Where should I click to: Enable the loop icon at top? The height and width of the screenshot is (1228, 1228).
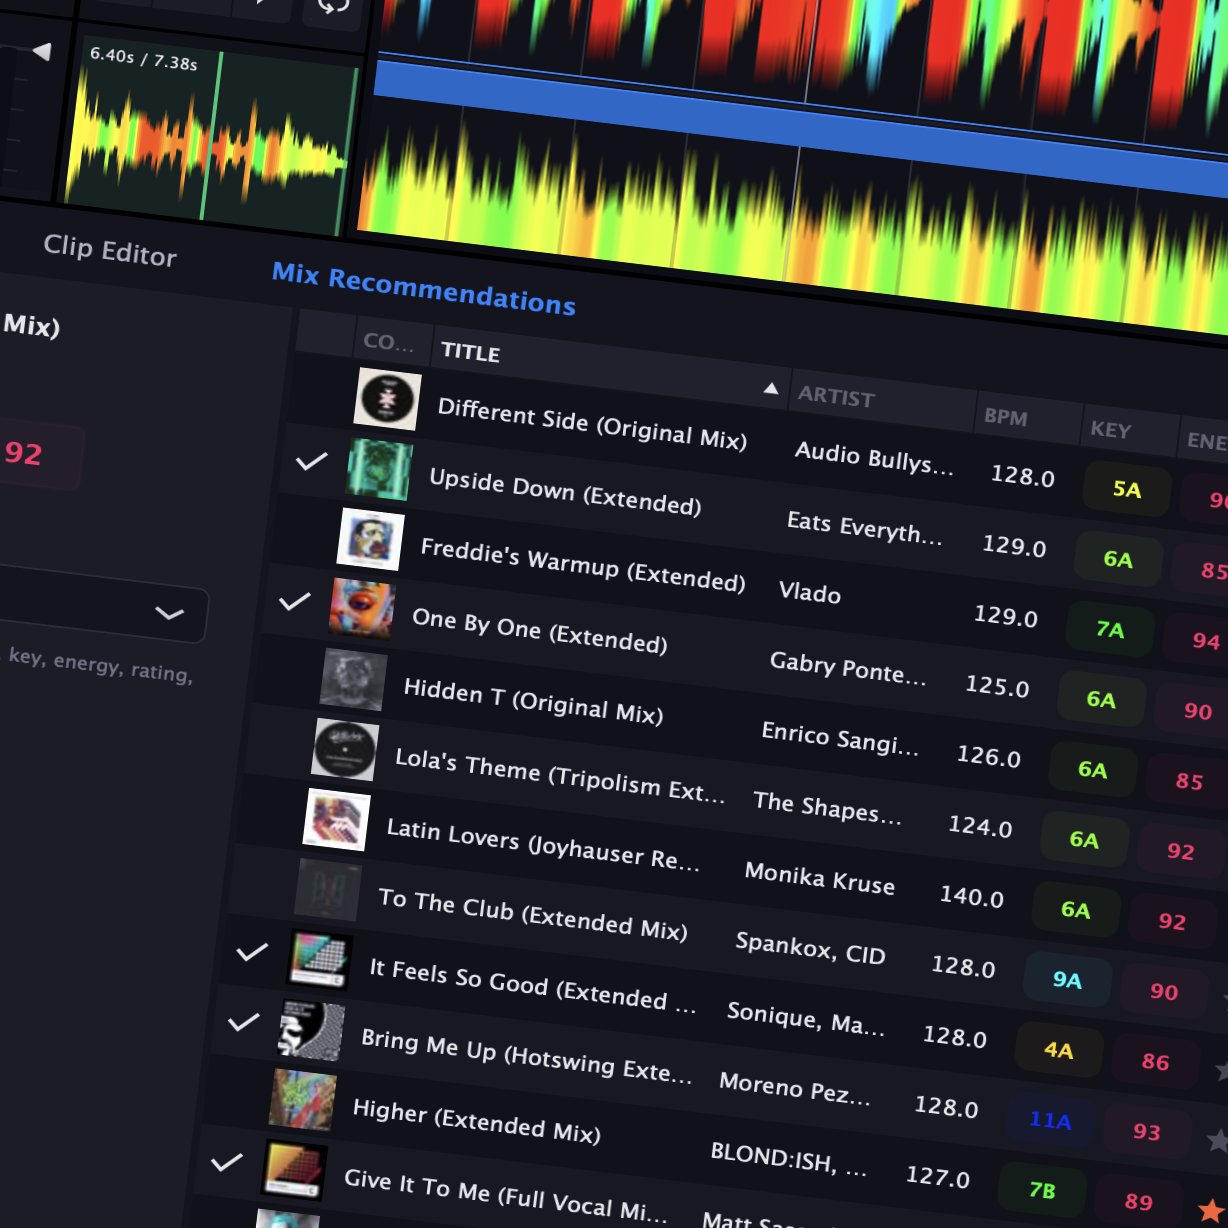pos(331,8)
